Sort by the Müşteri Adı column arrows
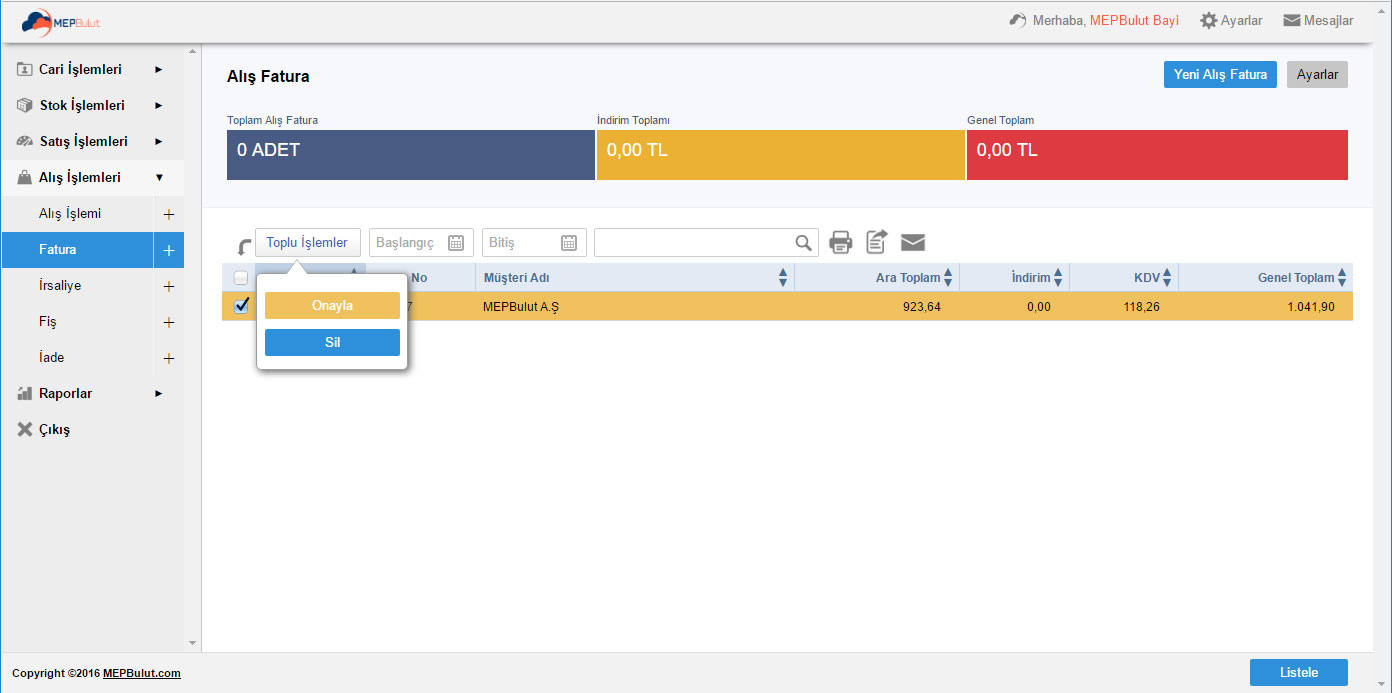Screen dimensions: 1392x693 (x=783, y=278)
